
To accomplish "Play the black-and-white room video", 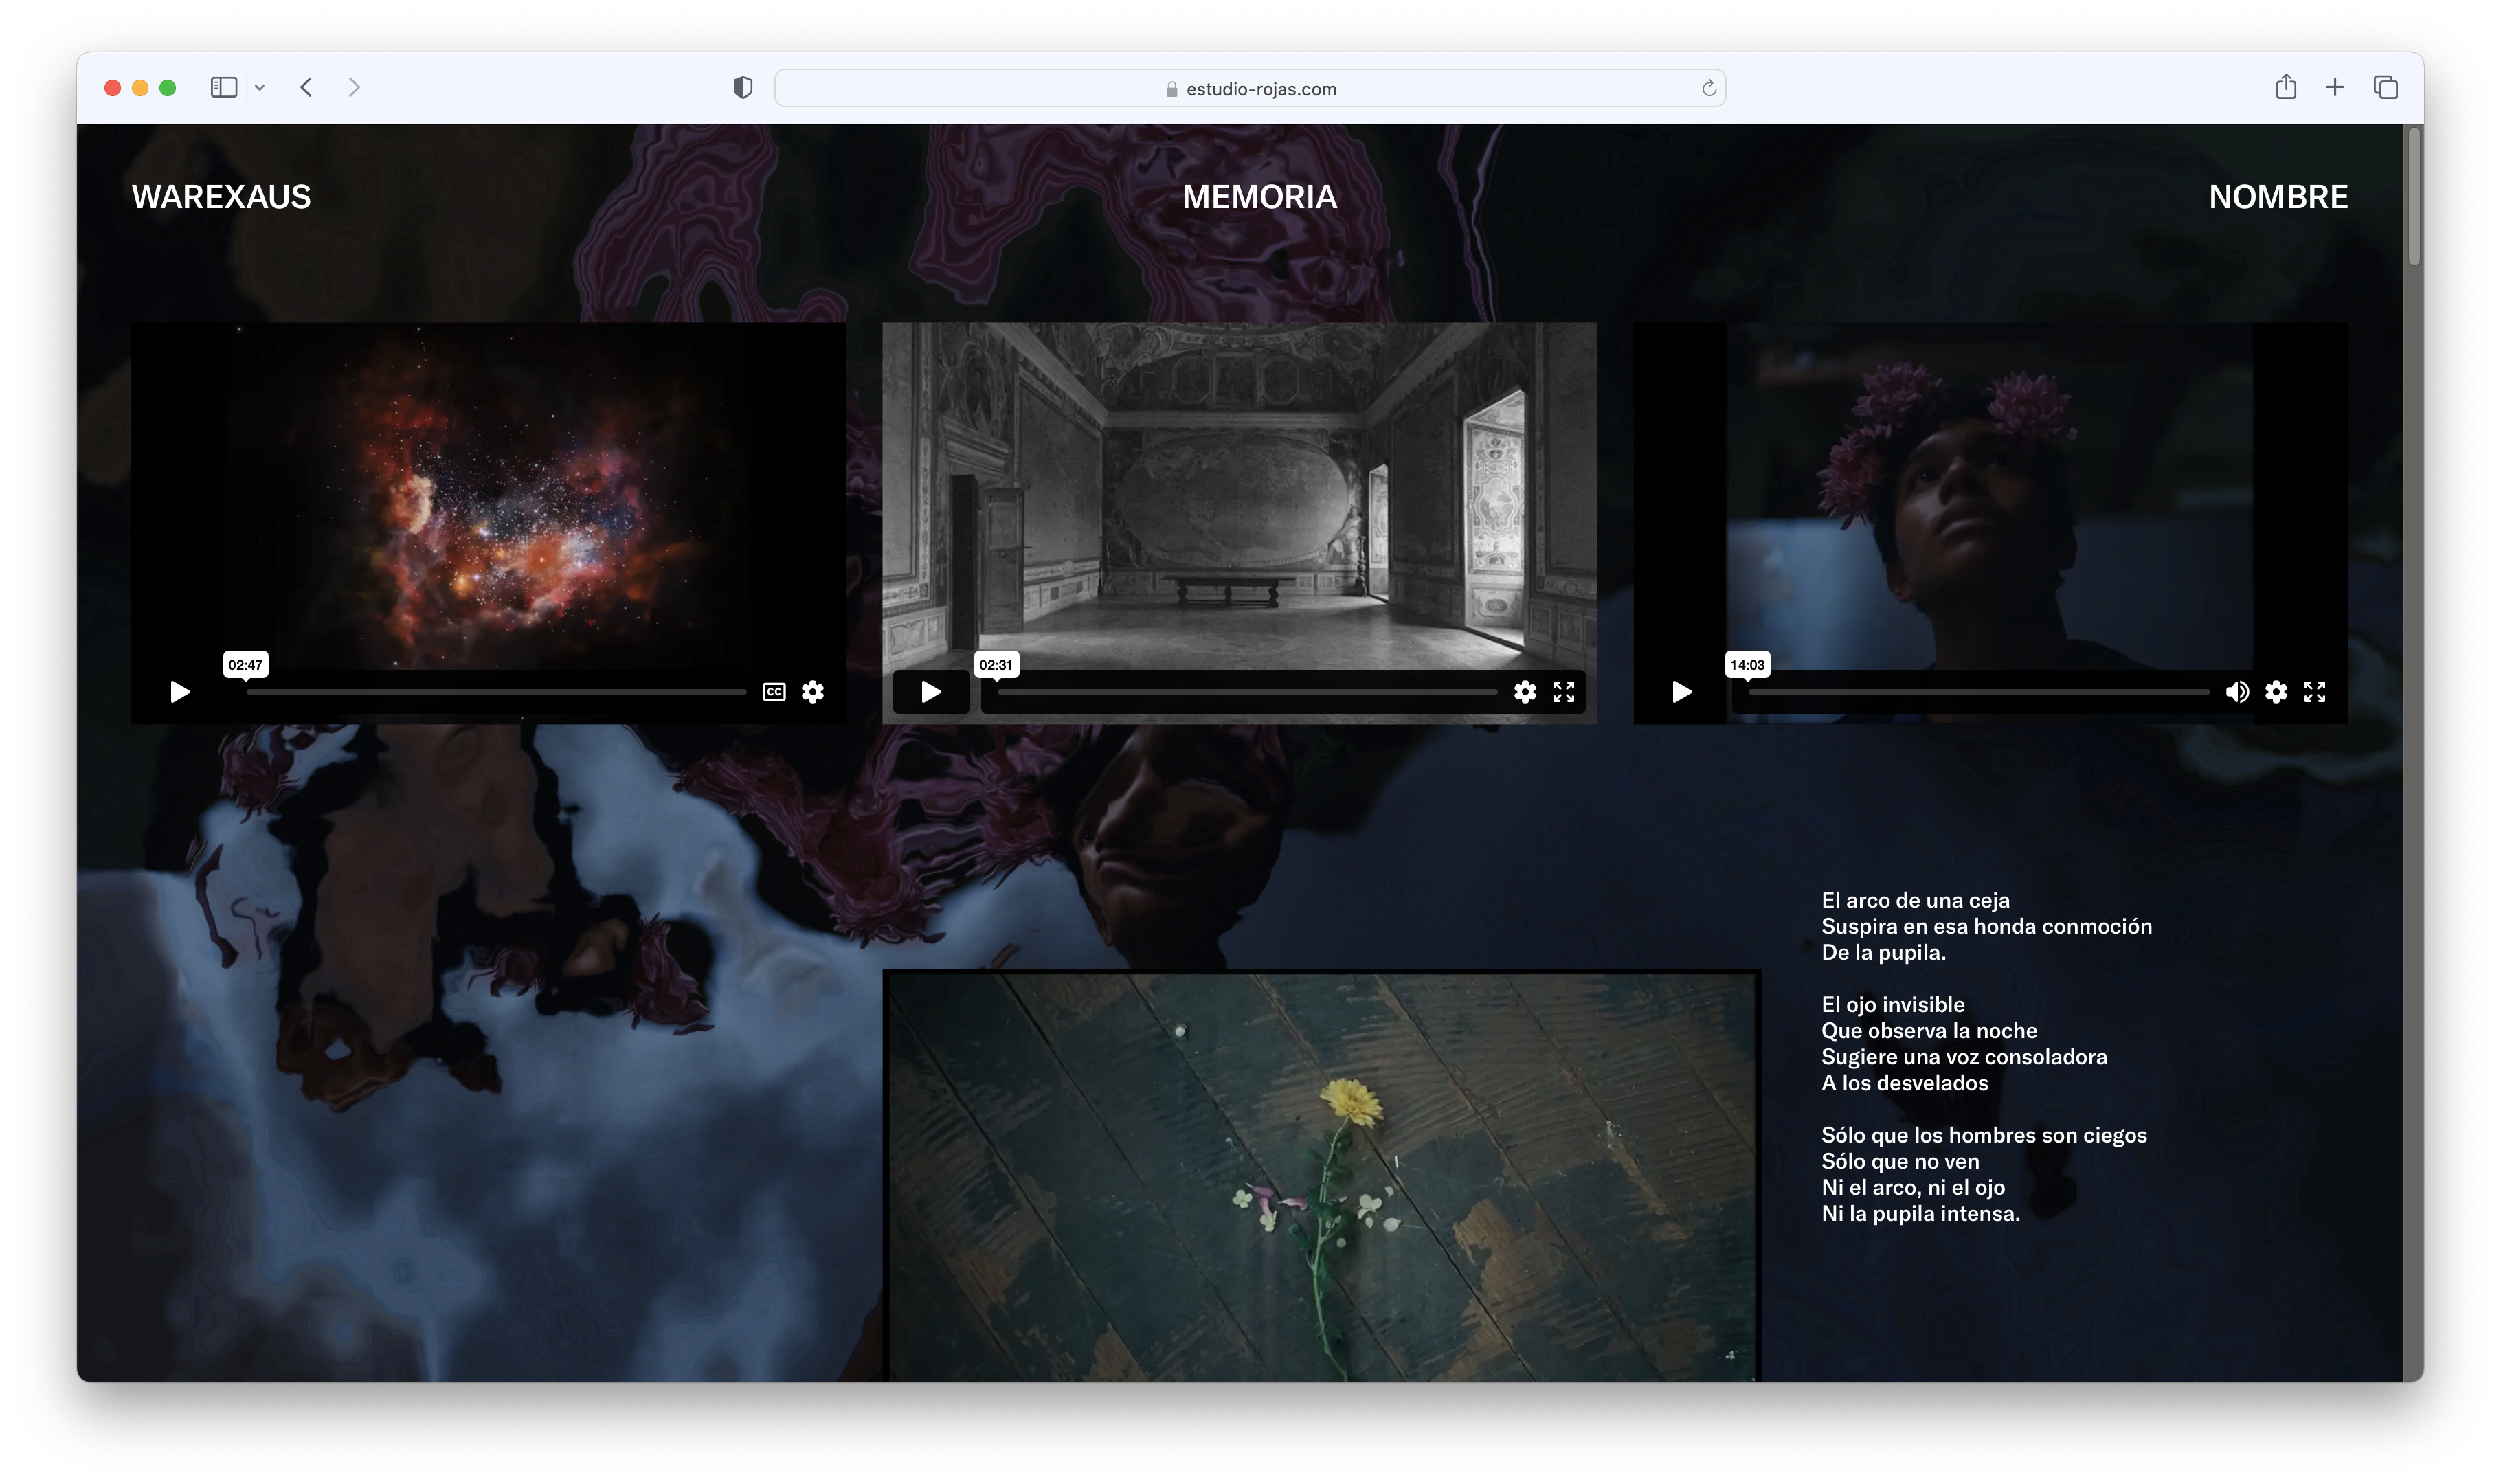I will pyautogui.click(x=931, y=692).
